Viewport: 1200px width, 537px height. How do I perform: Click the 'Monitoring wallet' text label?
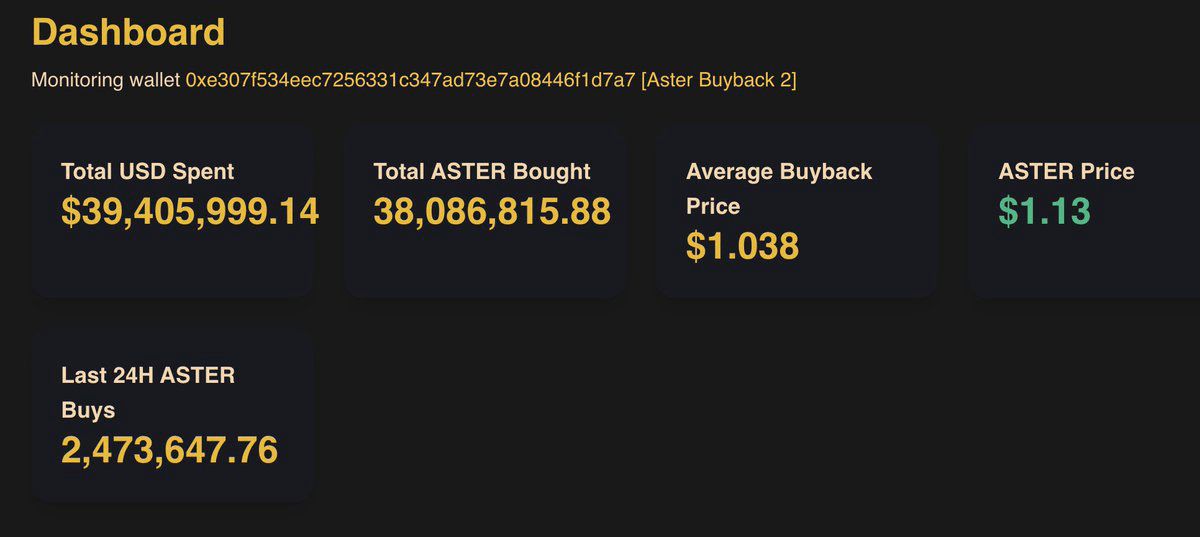click(x=106, y=80)
